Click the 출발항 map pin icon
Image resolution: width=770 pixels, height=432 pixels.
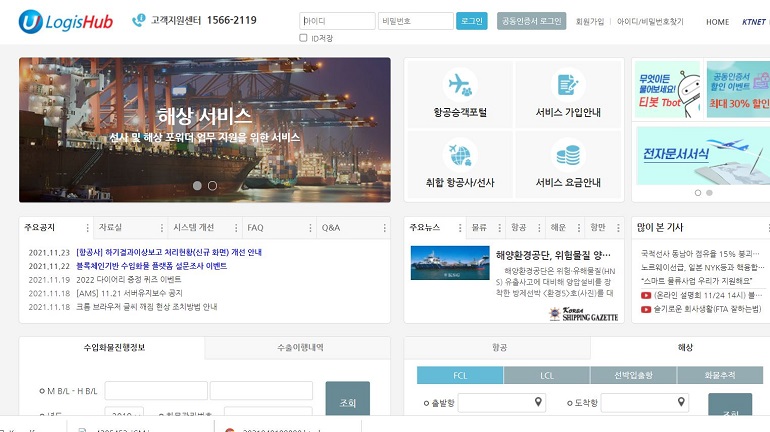pyautogui.click(x=538, y=402)
